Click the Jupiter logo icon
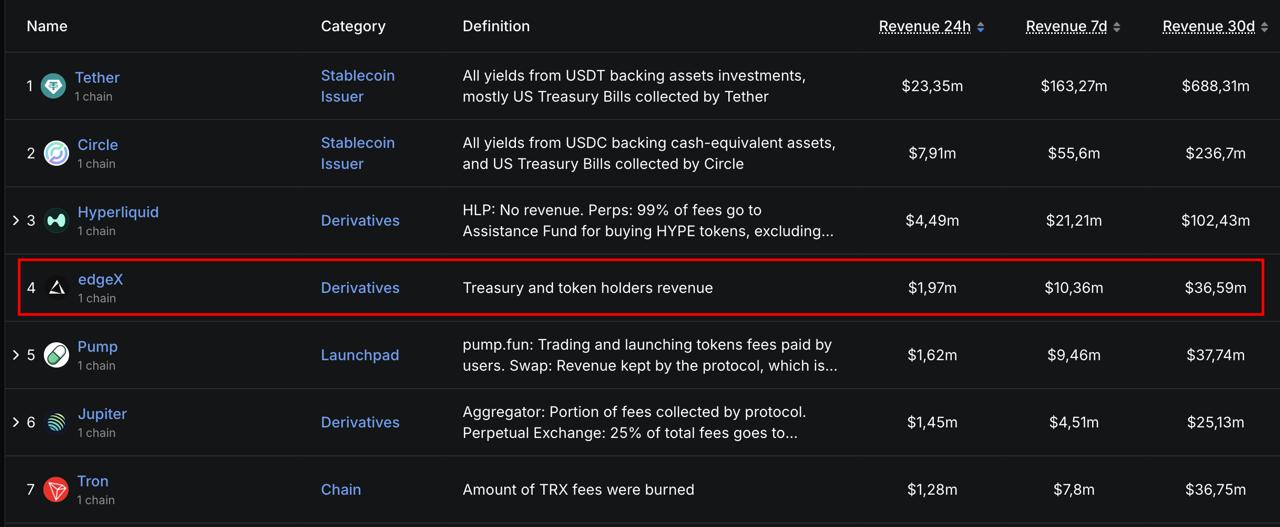The width and height of the screenshot is (1280, 527). click(56, 422)
